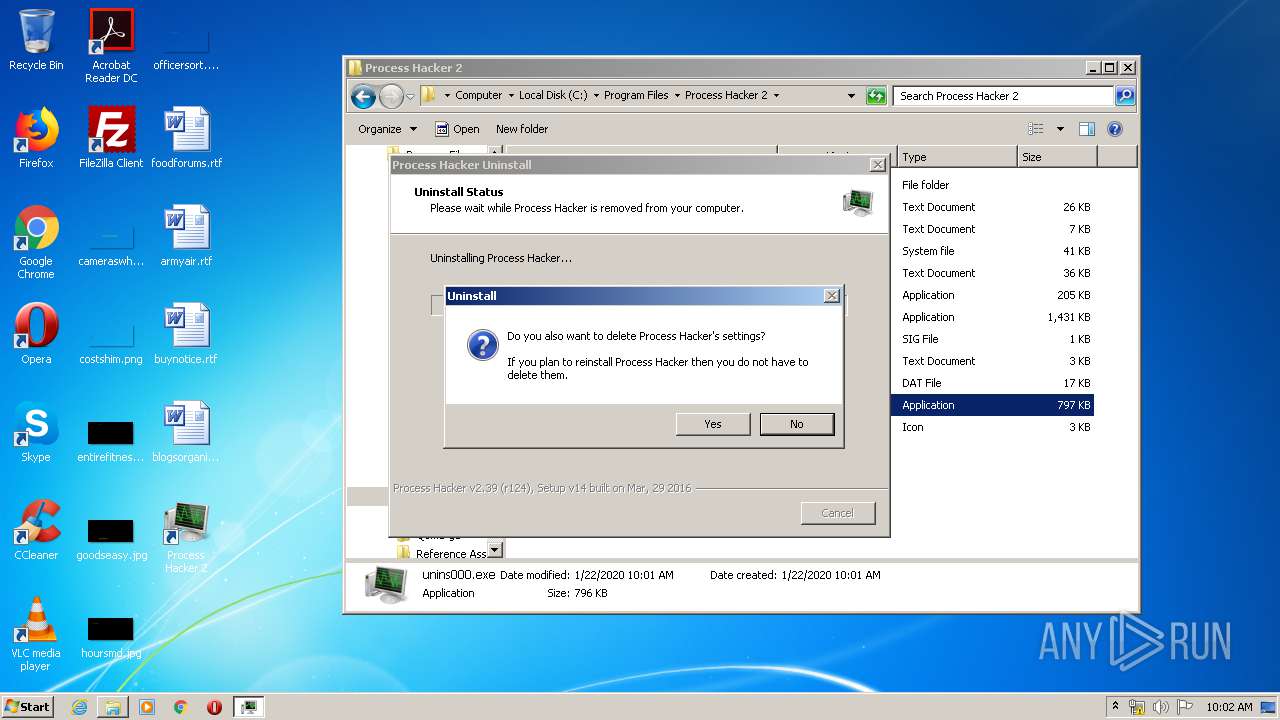Open cameraswh... file on desktop

coord(111,243)
